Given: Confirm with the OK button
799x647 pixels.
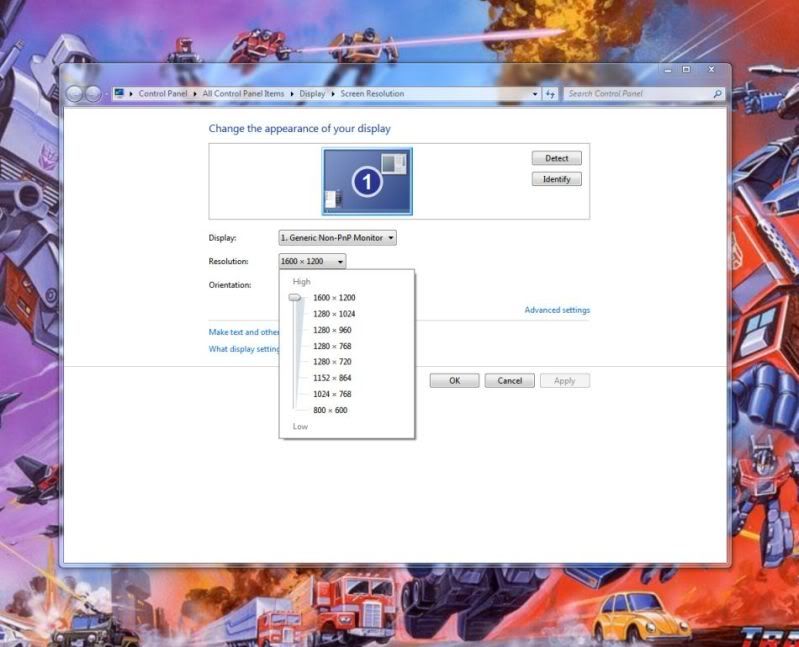Looking at the screenshot, I should [455, 381].
